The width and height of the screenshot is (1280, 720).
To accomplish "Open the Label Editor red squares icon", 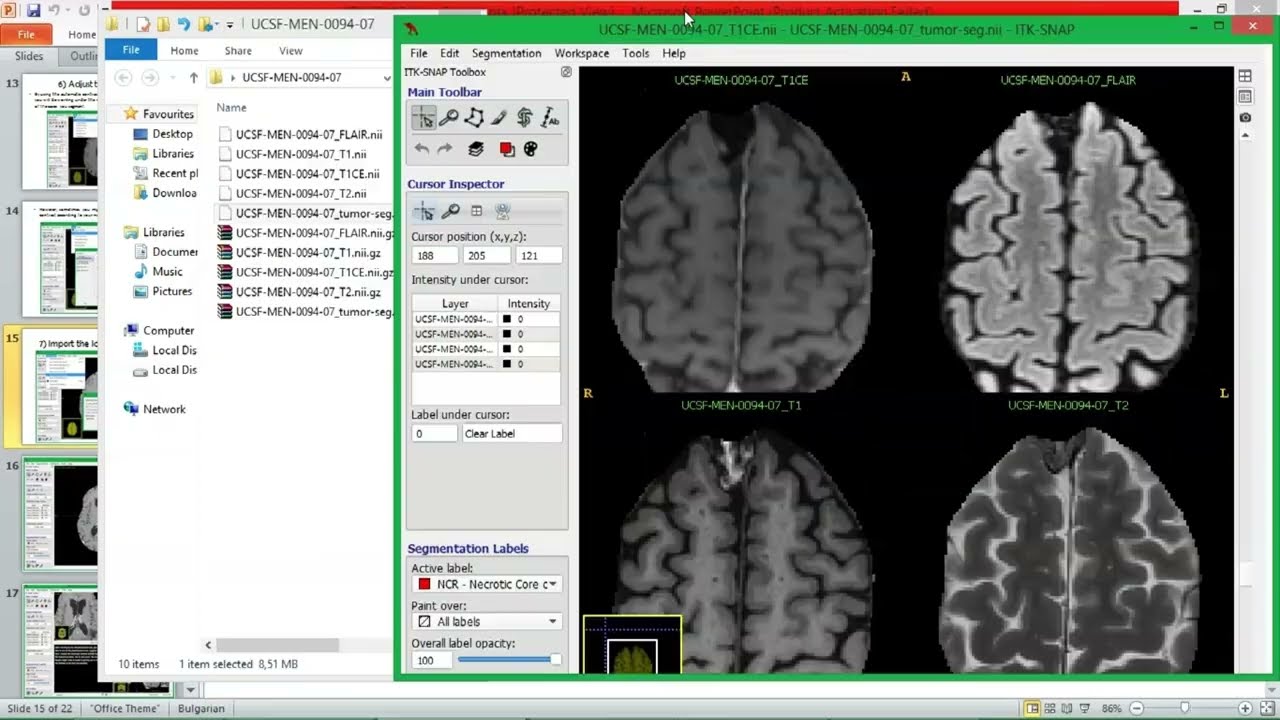I will [x=506, y=149].
